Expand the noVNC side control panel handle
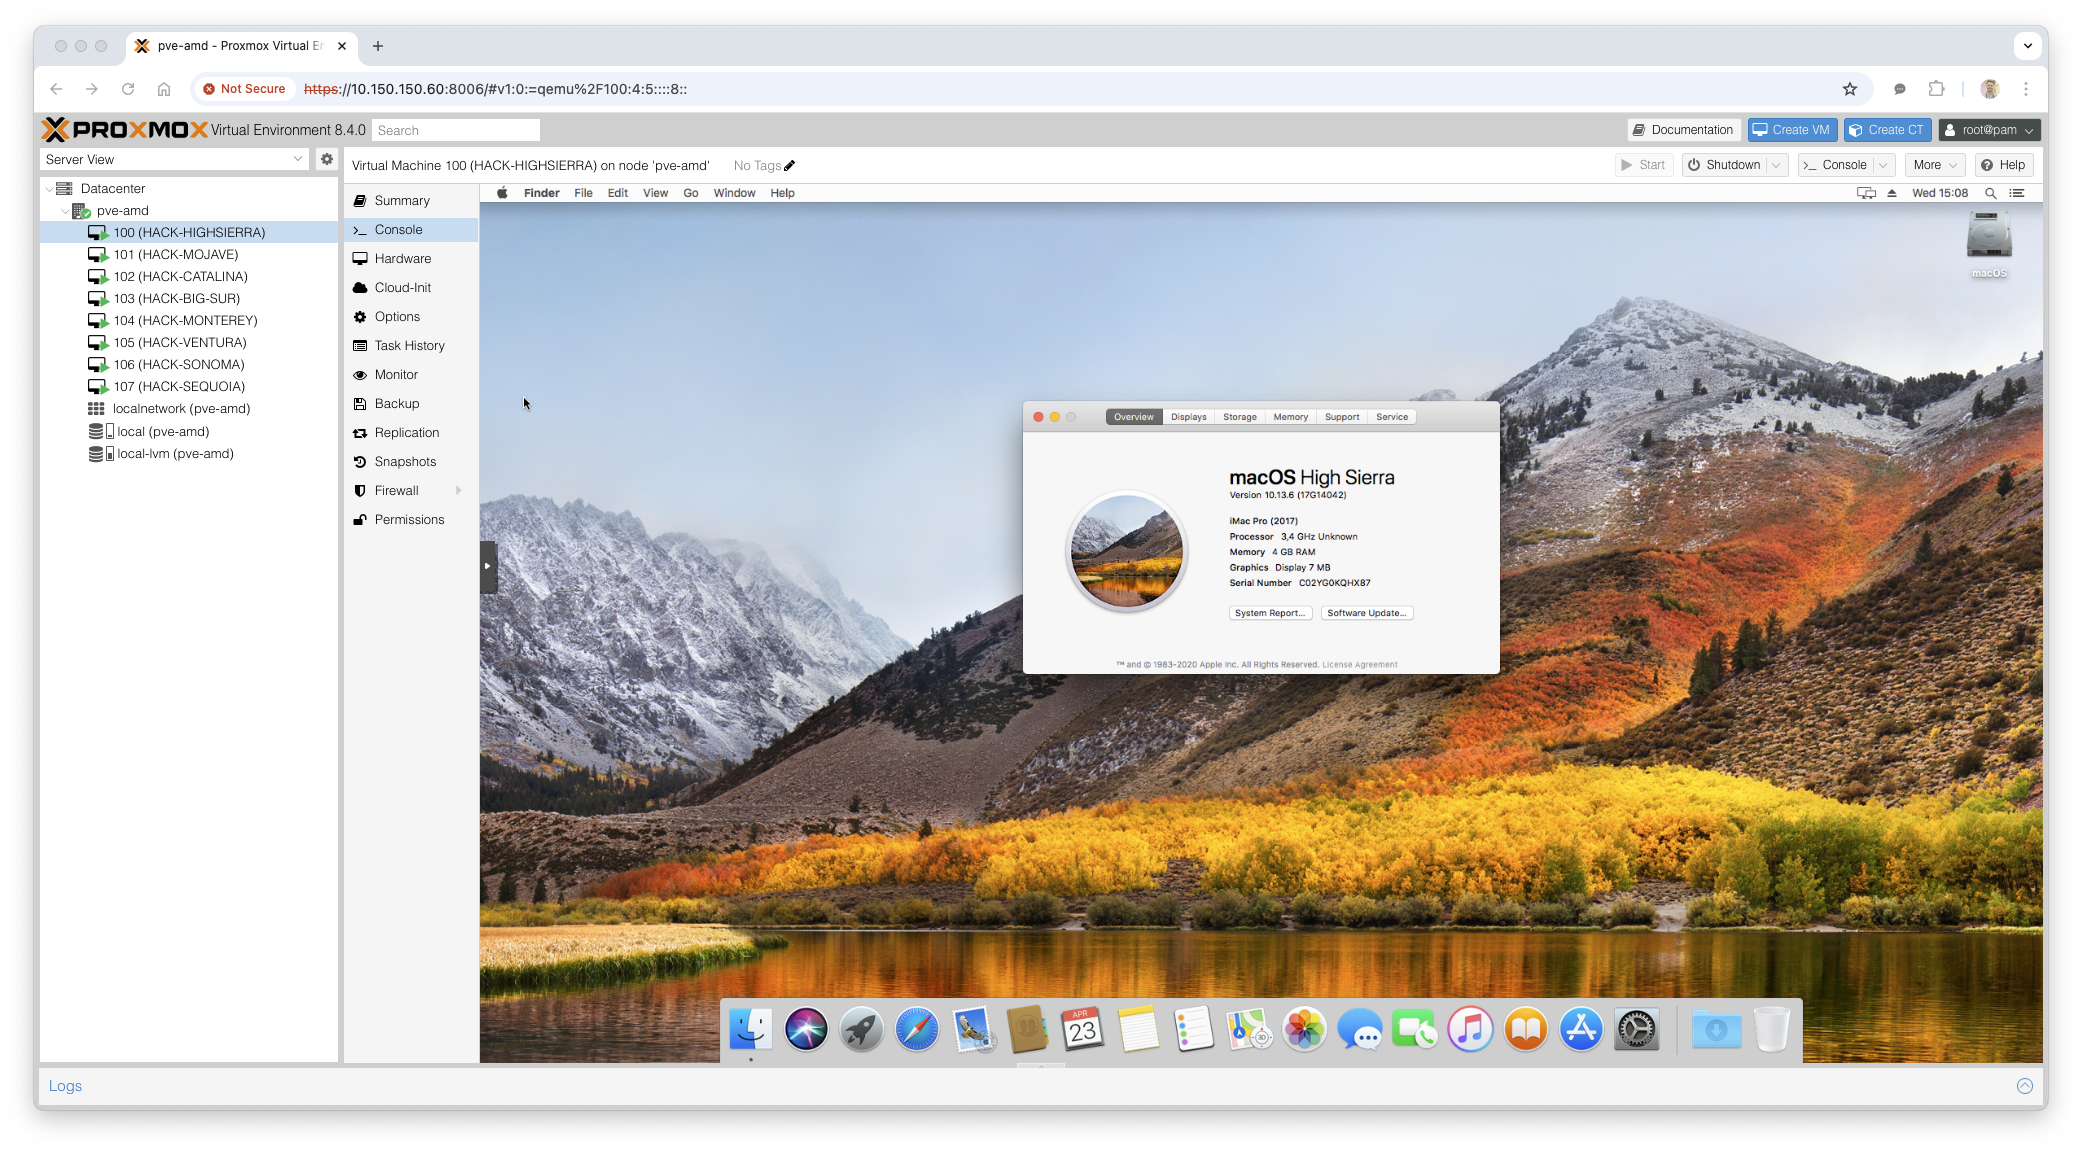Image resolution: width=2082 pixels, height=1152 pixels. [x=487, y=566]
